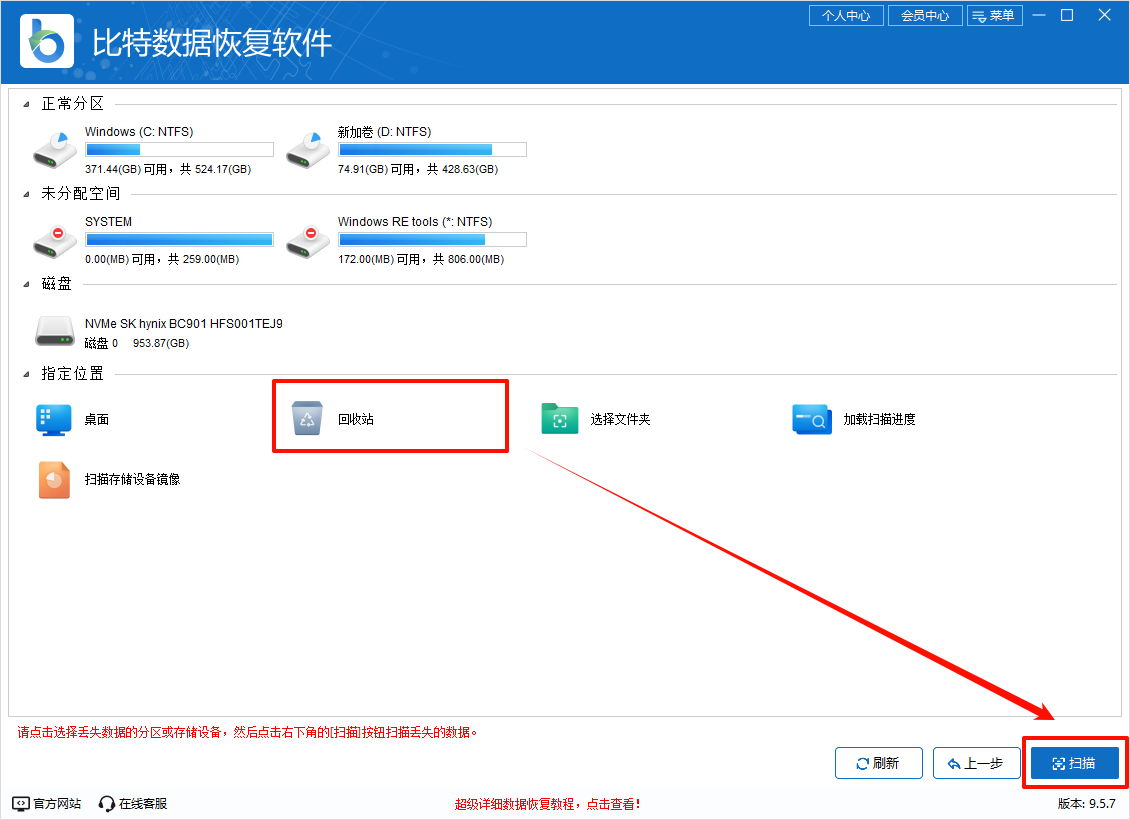This screenshot has width=1130, height=820.
Task: Open the data recovery tutorial link
Action: click(x=547, y=803)
